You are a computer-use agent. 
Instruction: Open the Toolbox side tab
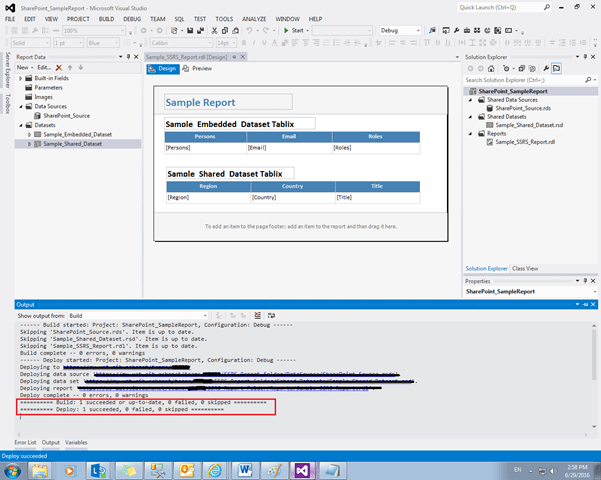tap(7, 104)
